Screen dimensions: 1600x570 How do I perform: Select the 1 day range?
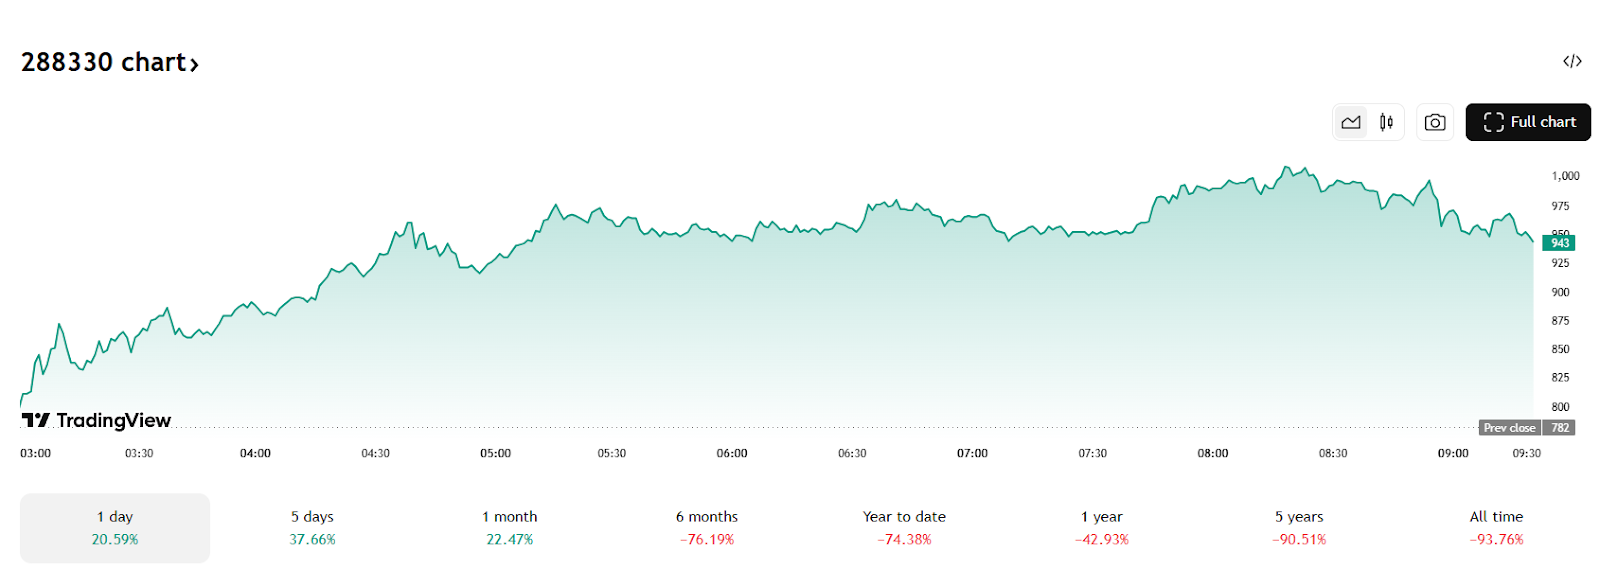point(115,528)
